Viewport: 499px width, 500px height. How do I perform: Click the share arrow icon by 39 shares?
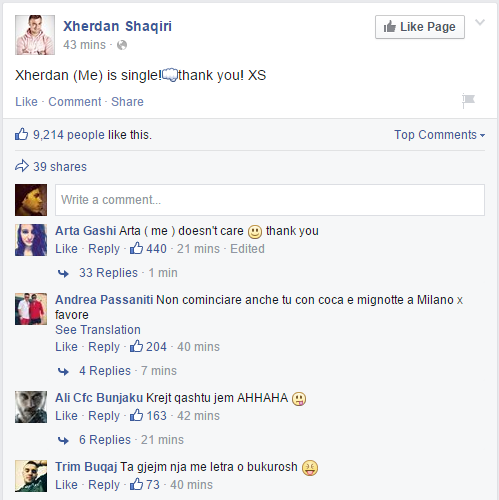tap(22, 166)
